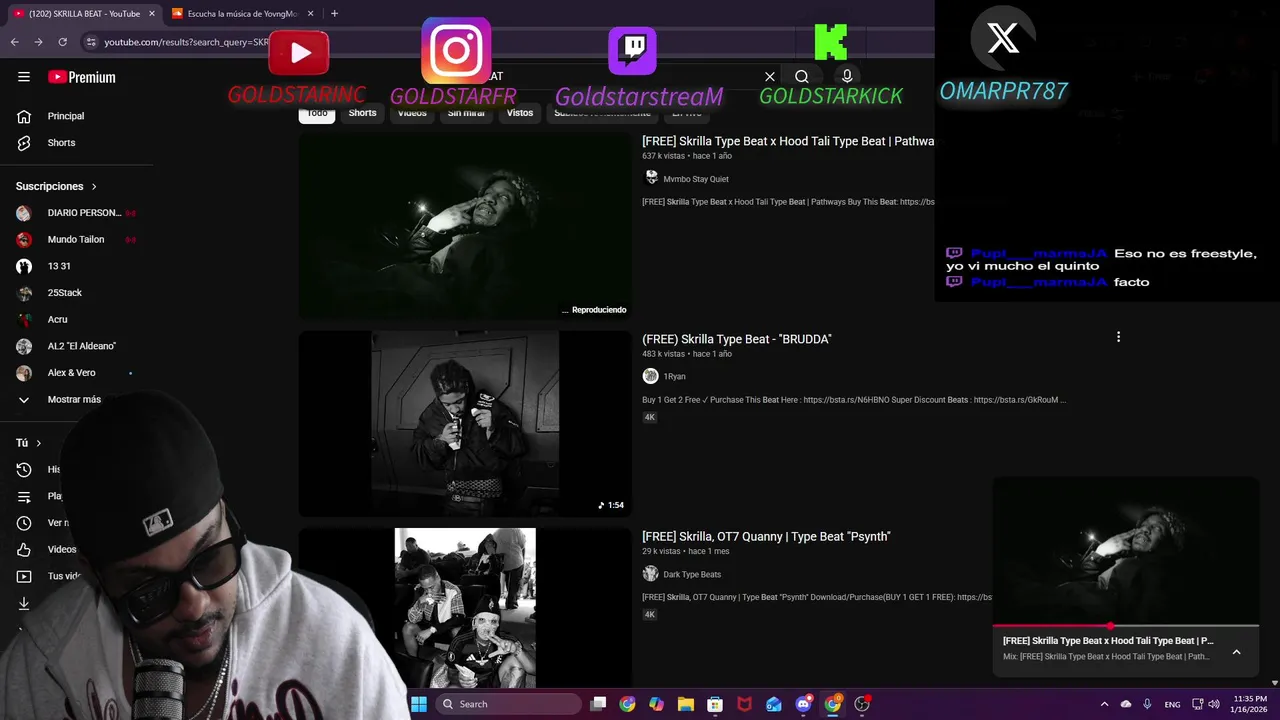Viewport: 1280px width, 720px height.
Task: Open Skrilla, OT7 Quanny Psynth title
Action: click(x=766, y=537)
